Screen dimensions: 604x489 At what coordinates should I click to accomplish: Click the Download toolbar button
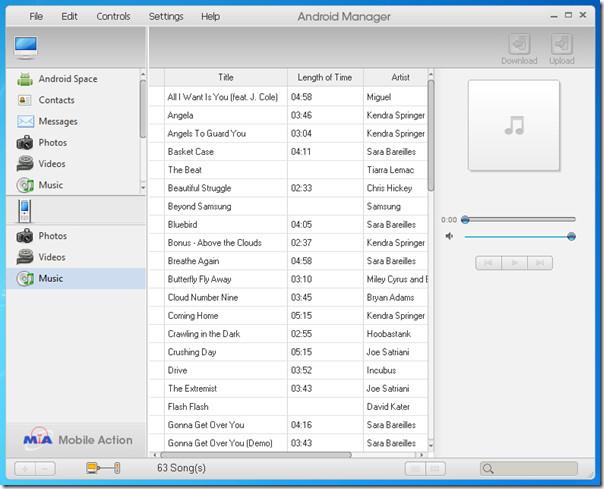click(x=519, y=49)
